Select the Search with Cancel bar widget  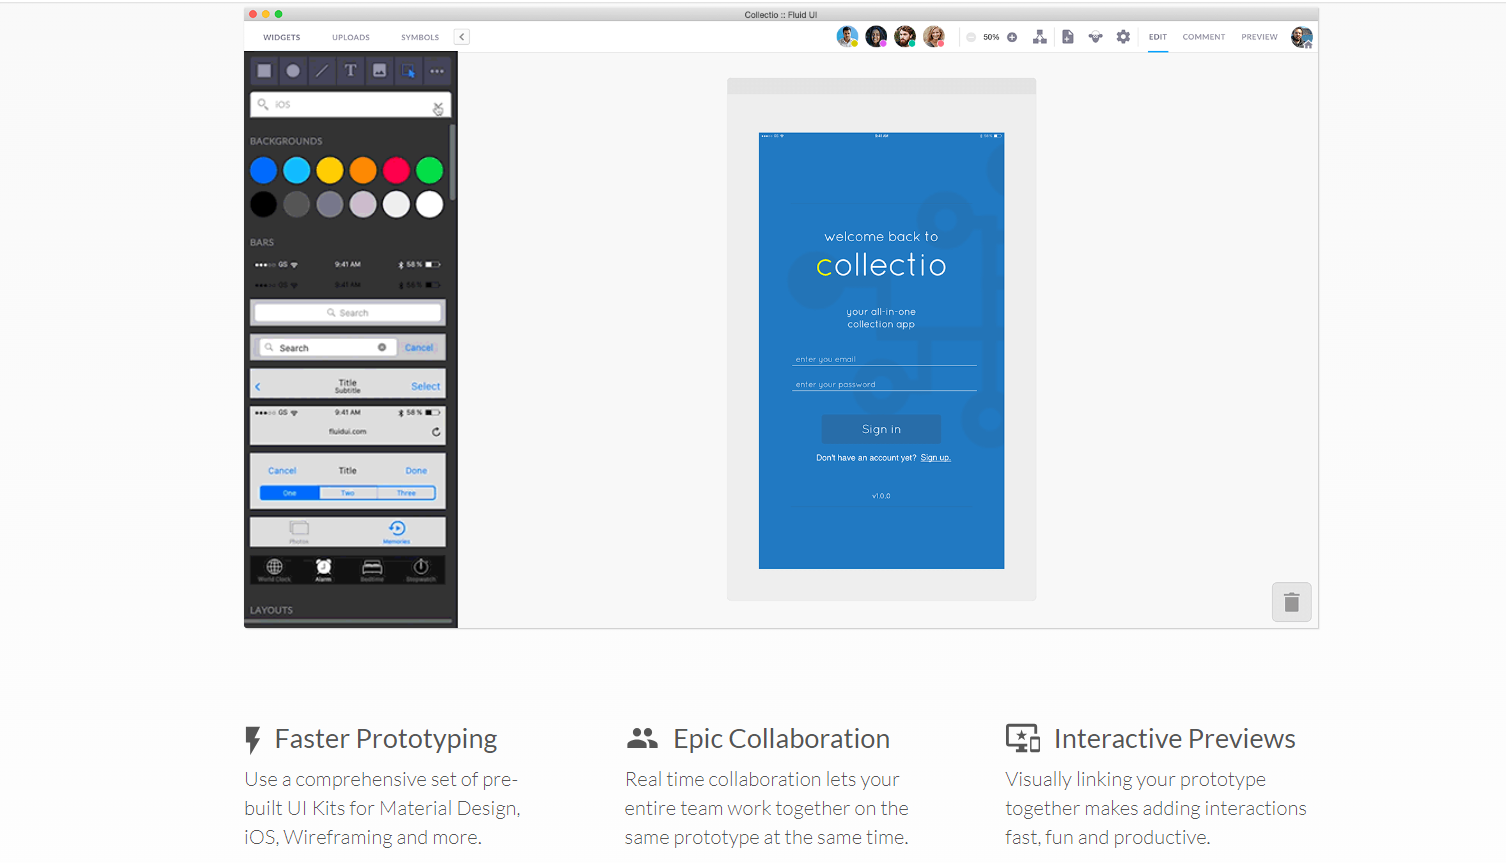(347, 348)
